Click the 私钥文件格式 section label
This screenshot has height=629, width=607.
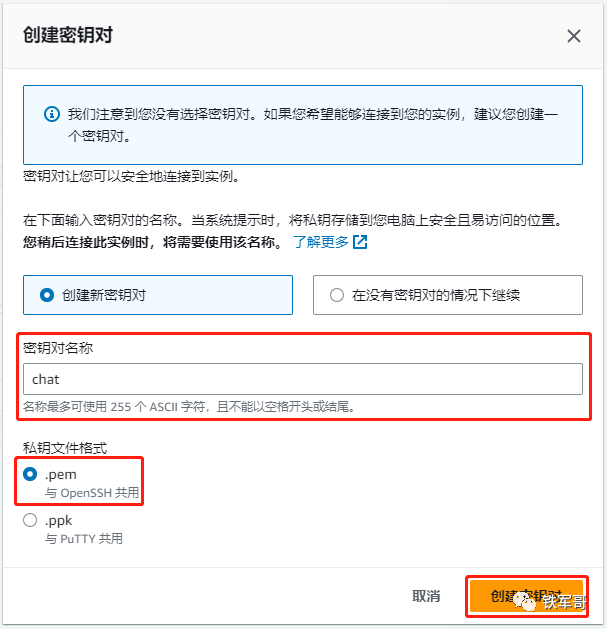coord(65,448)
